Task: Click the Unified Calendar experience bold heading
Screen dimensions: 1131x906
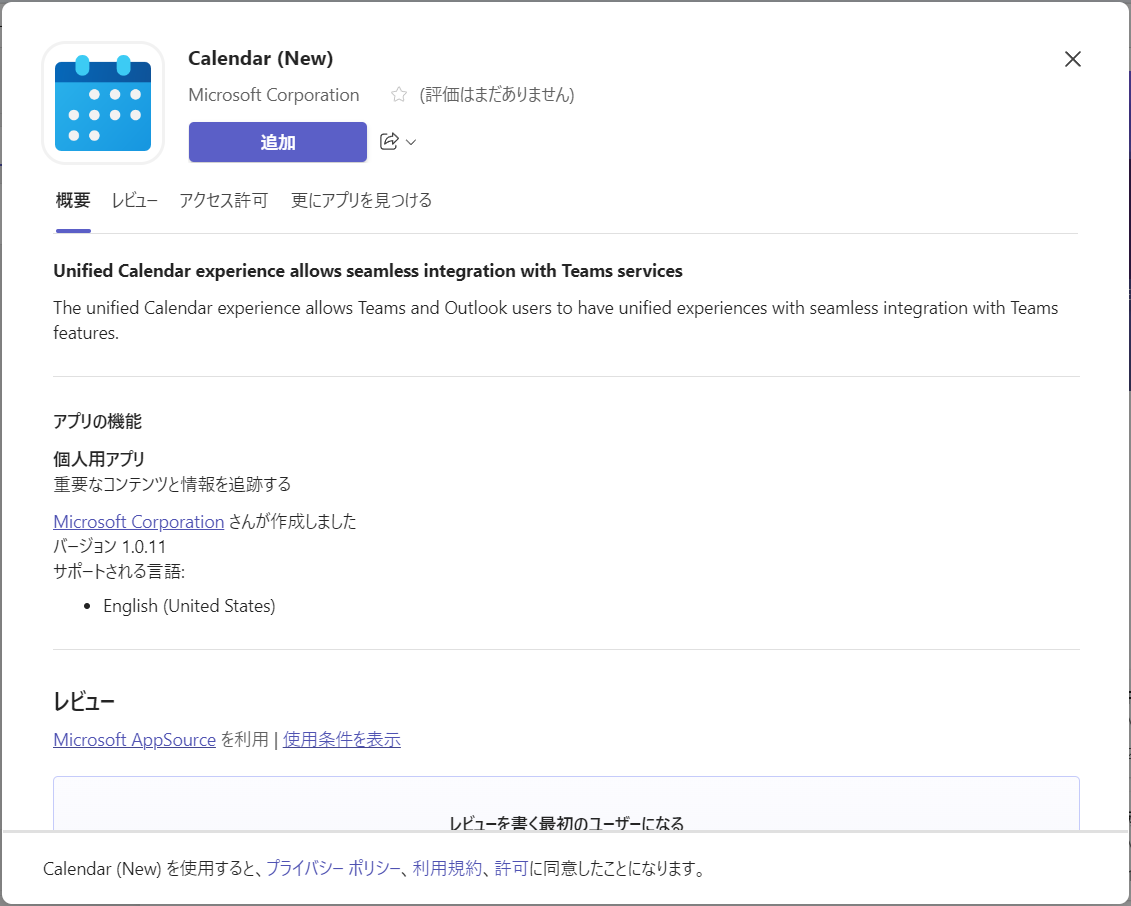Action: (368, 271)
